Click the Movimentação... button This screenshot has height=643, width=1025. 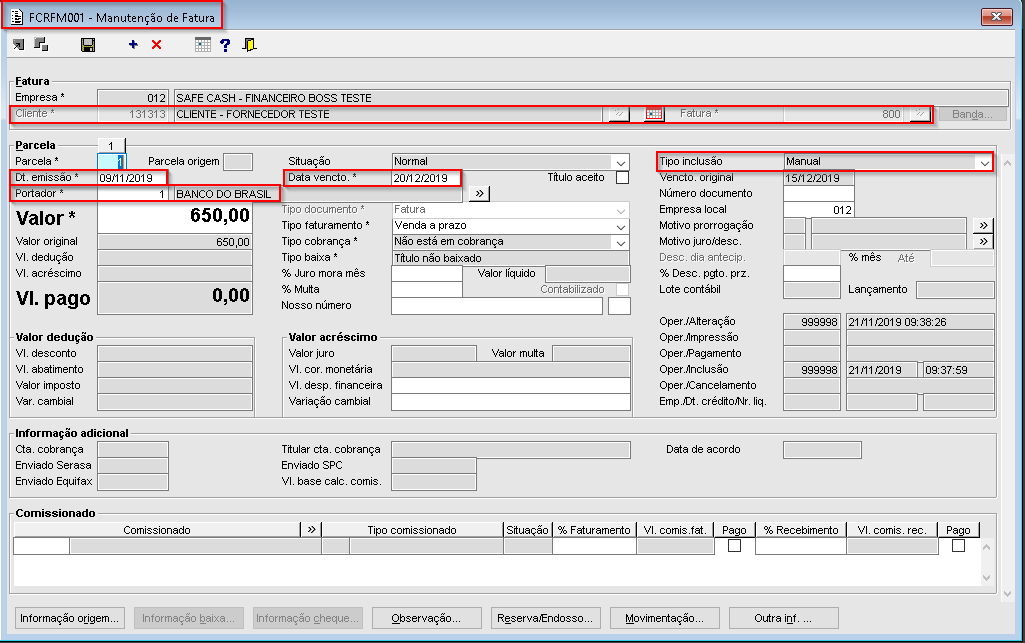(x=664, y=618)
